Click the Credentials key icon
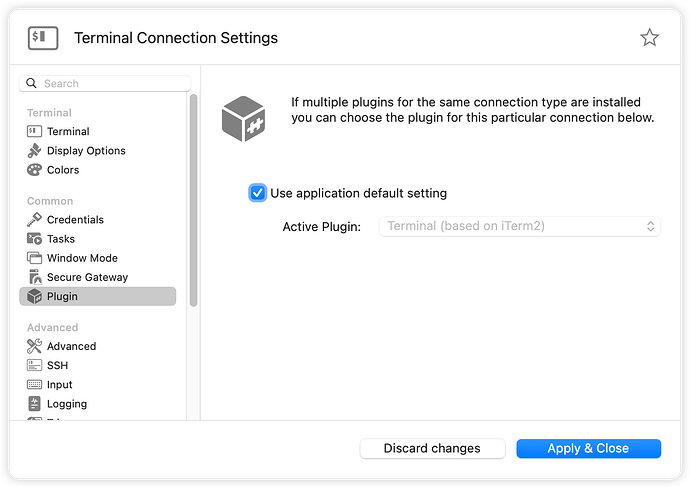This screenshot has height=487, width=690. (34, 219)
